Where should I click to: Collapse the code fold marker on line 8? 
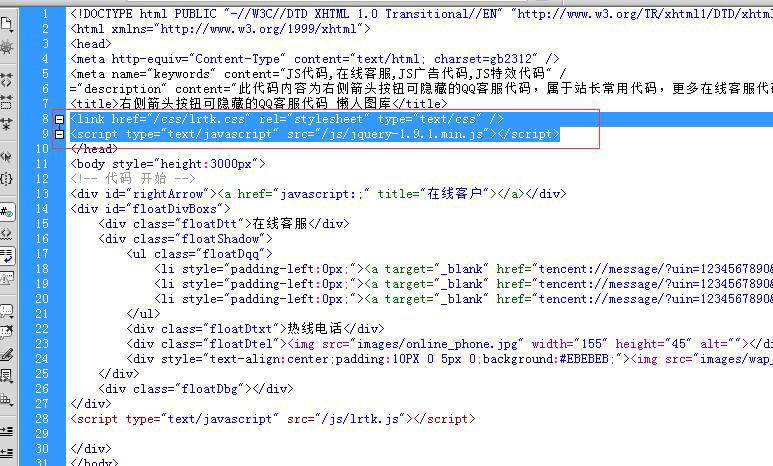[60, 119]
